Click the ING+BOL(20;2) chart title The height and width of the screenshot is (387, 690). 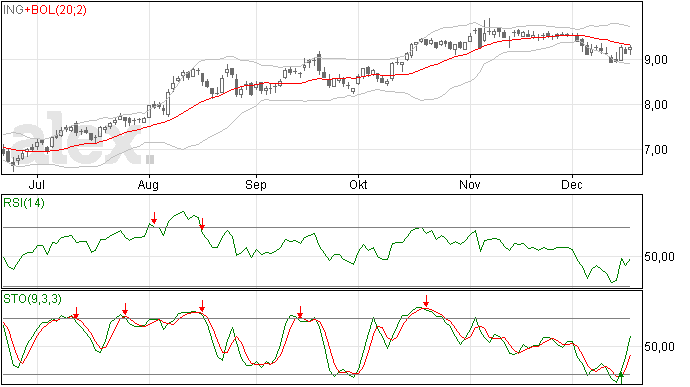point(44,10)
